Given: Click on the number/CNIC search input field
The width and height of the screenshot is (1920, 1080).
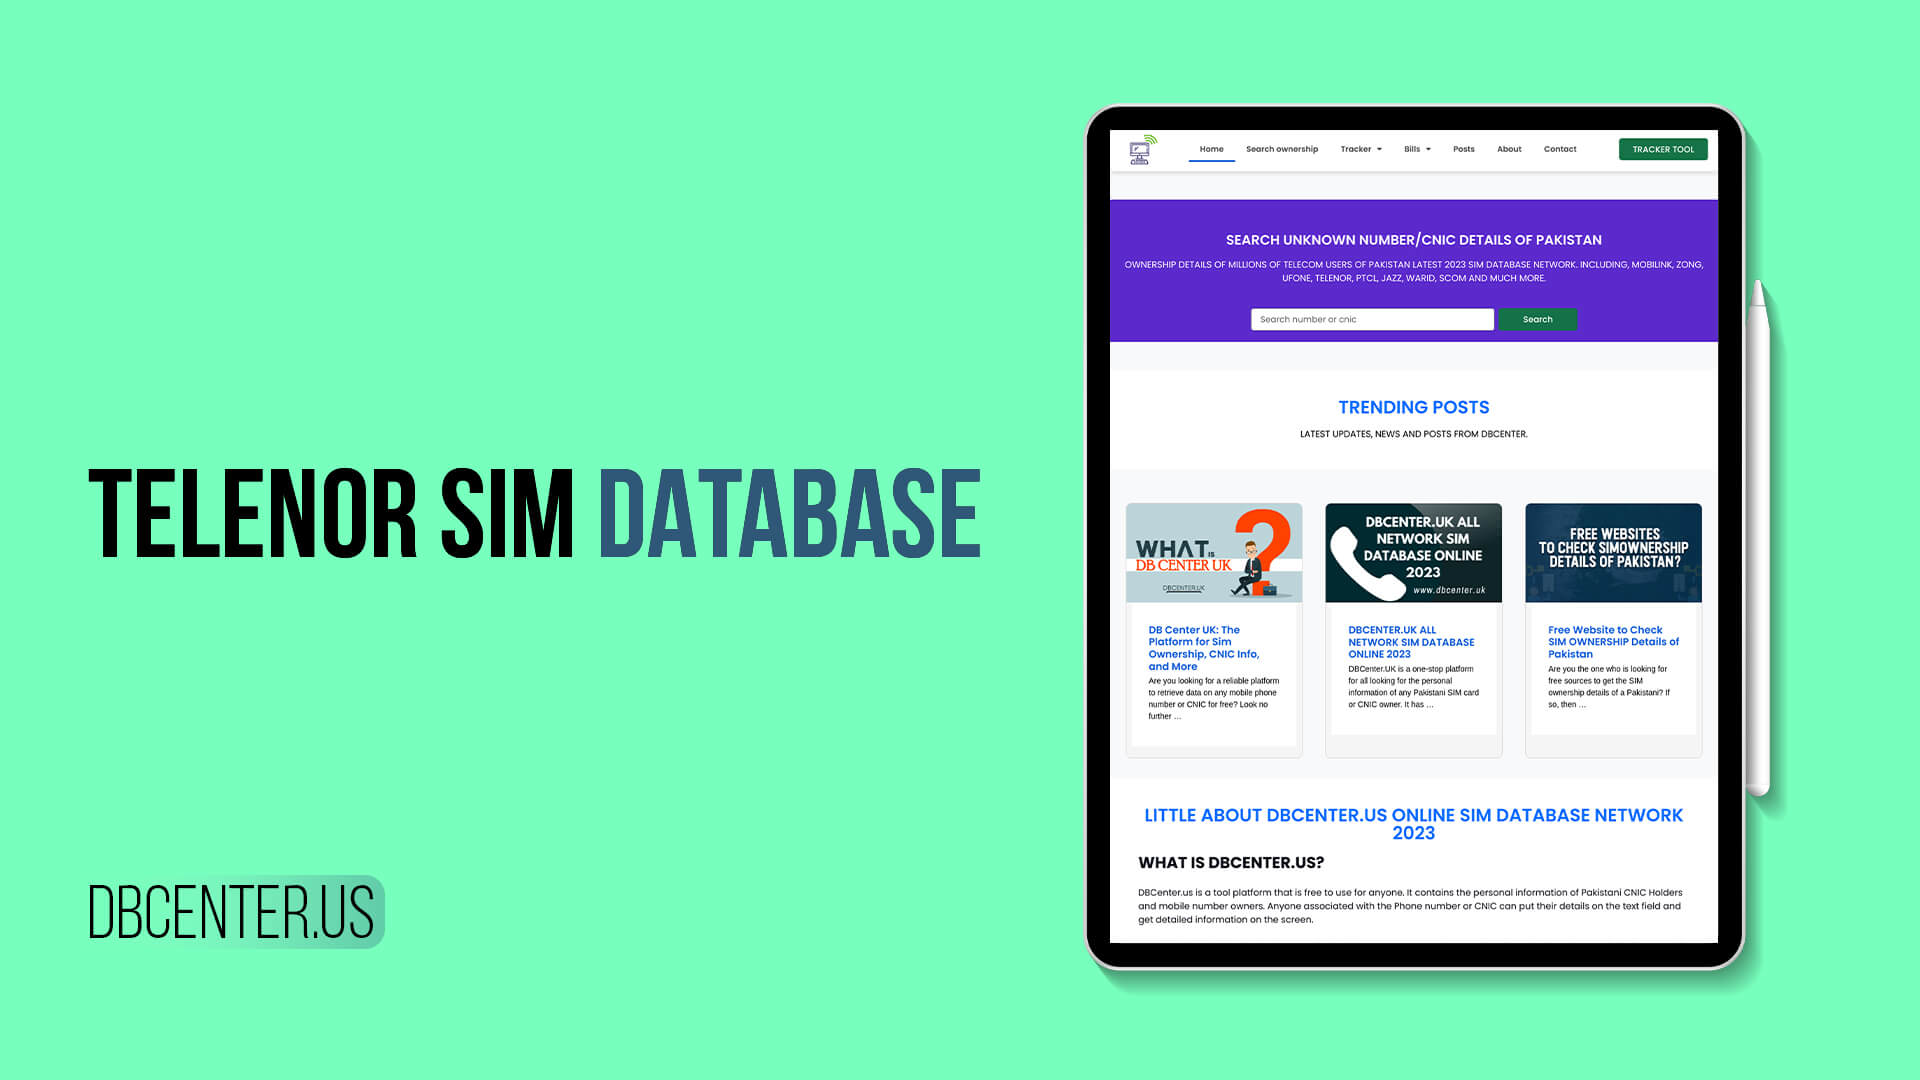Looking at the screenshot, I should tap(1371, 319).
